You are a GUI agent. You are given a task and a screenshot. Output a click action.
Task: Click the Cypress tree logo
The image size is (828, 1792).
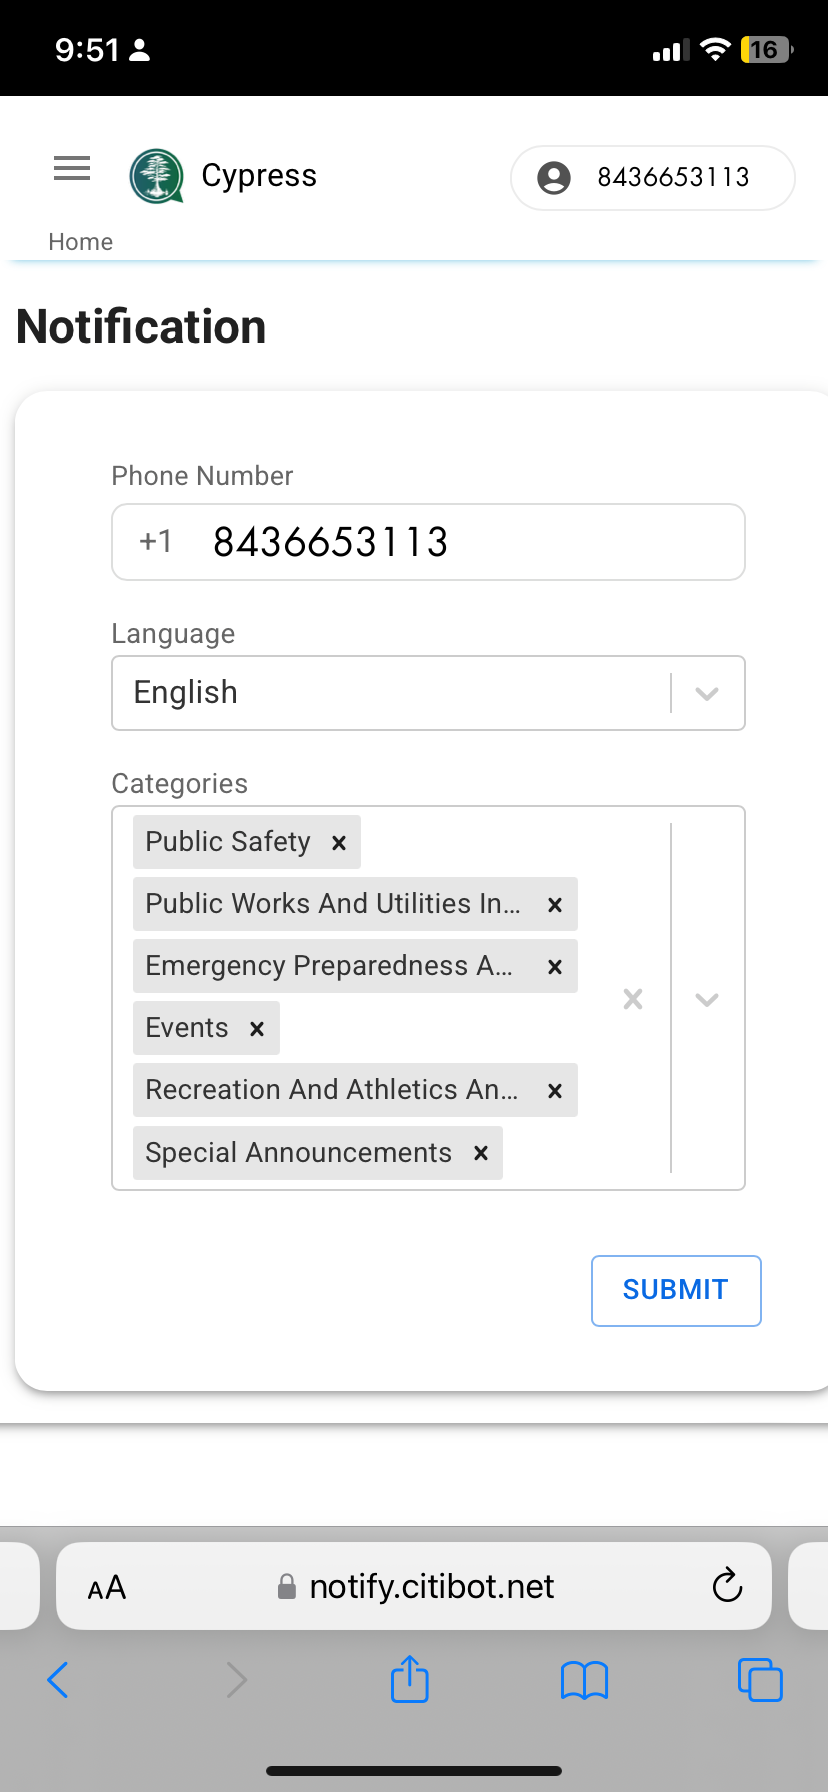157,175
